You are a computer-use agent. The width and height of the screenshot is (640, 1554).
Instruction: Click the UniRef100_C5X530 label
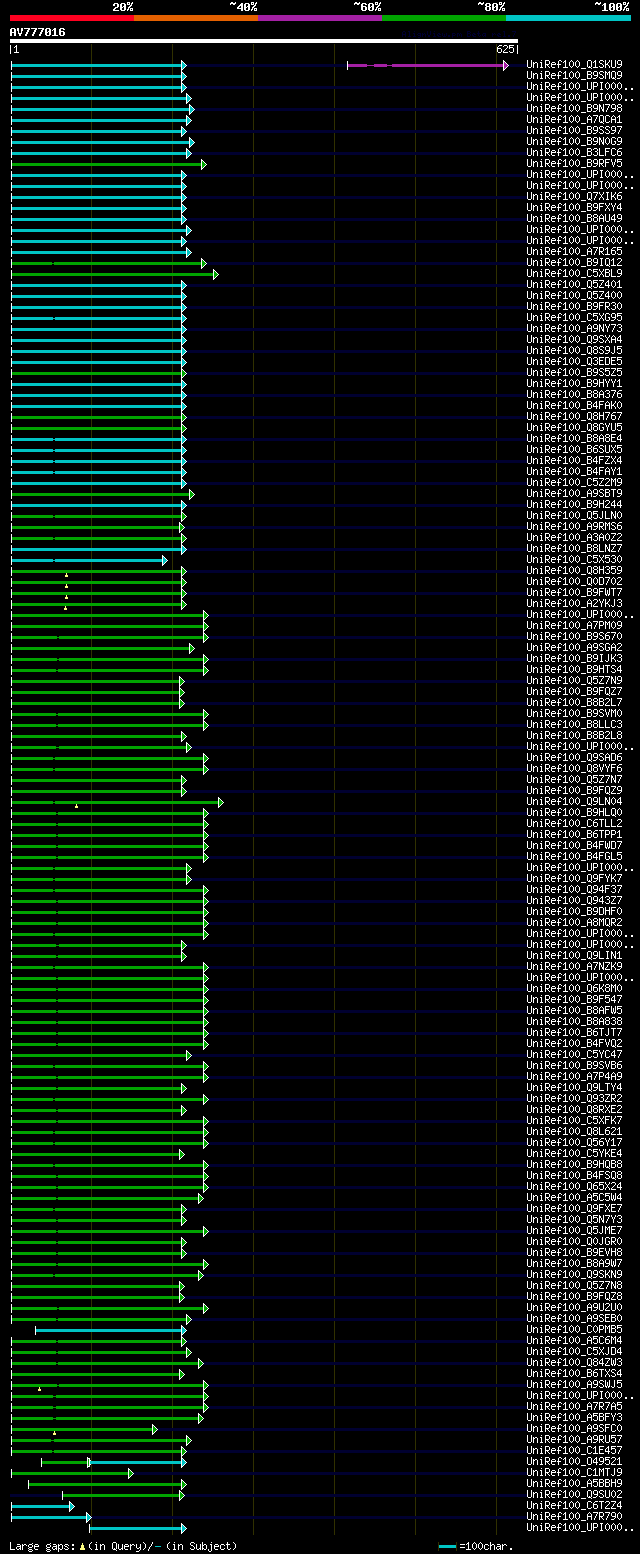pyautogui.click(x=574, y=559)
